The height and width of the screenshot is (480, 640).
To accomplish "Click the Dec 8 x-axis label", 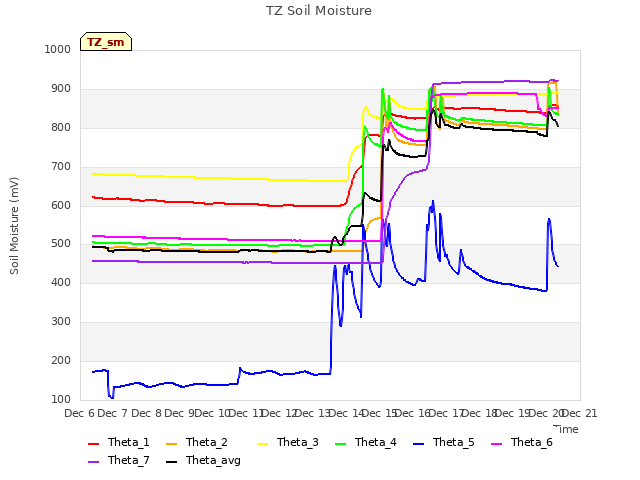I will 146,413.
